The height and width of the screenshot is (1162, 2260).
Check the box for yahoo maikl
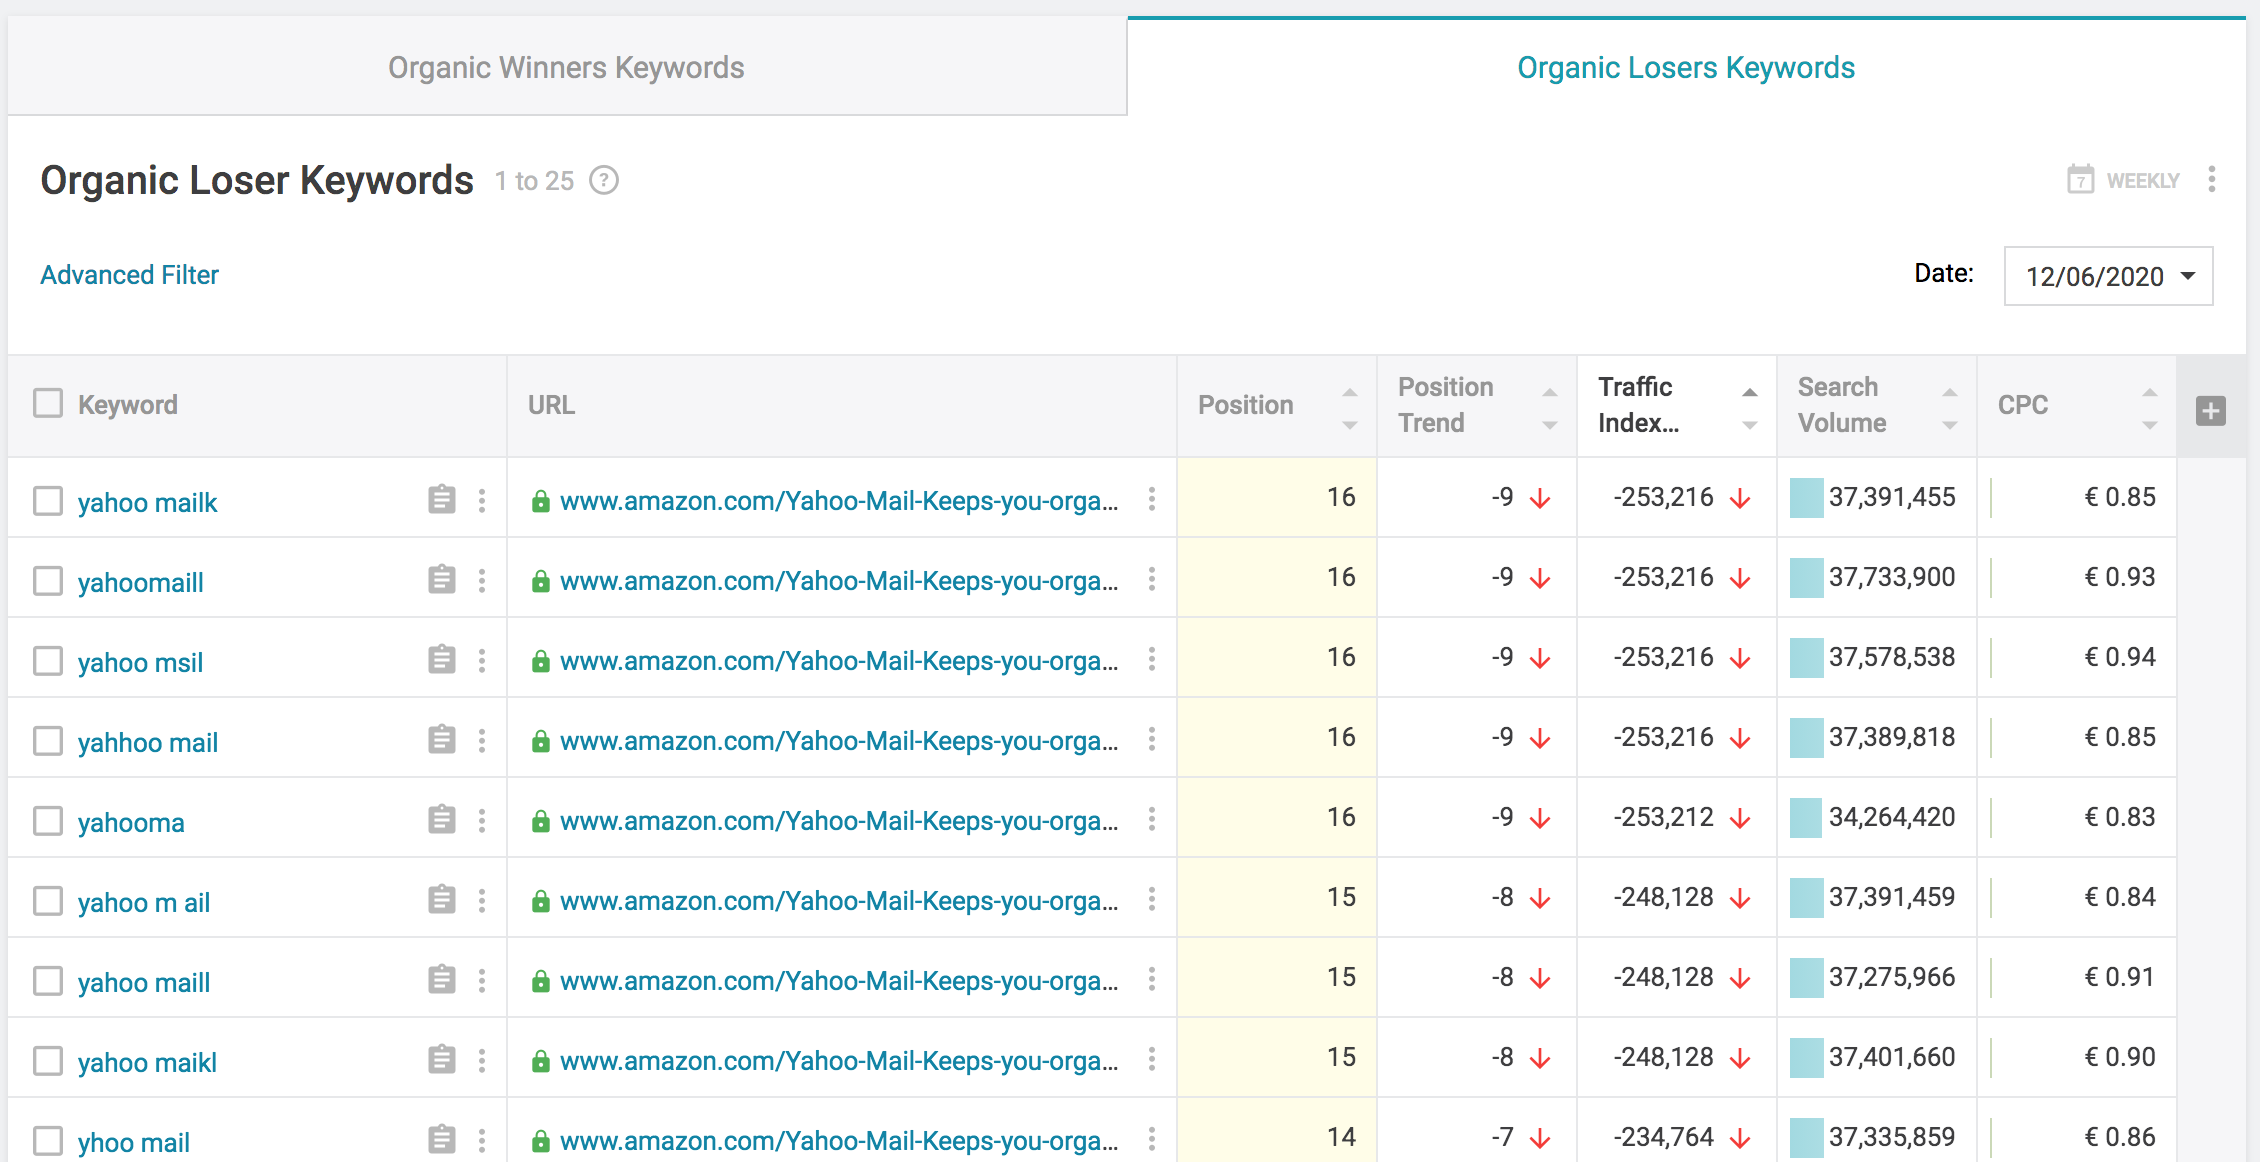point(48,1061)
